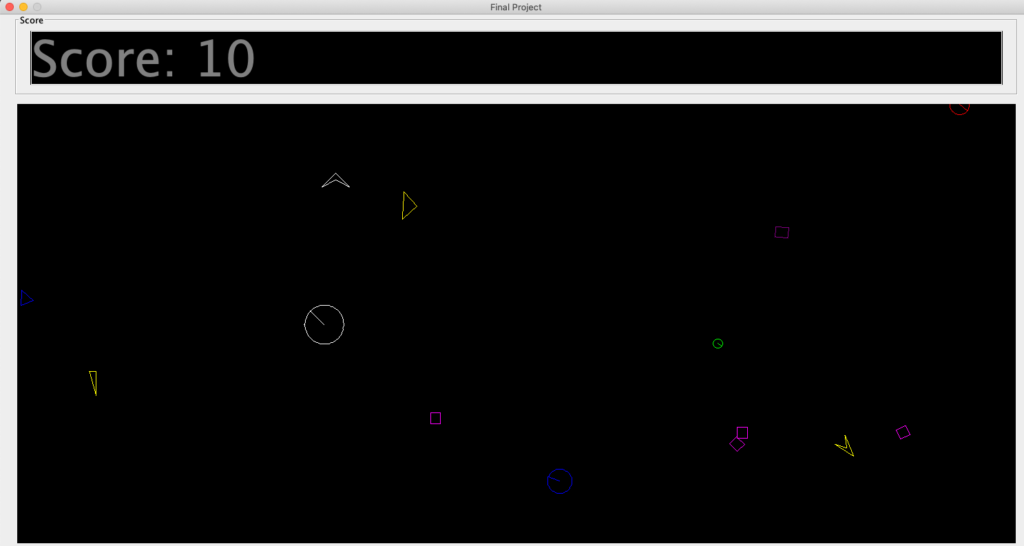The height and width of the screenshot is (546, 1024).
Task: Click the "Score" panel label
Action: pyautogui.click(x=31, y=20)
